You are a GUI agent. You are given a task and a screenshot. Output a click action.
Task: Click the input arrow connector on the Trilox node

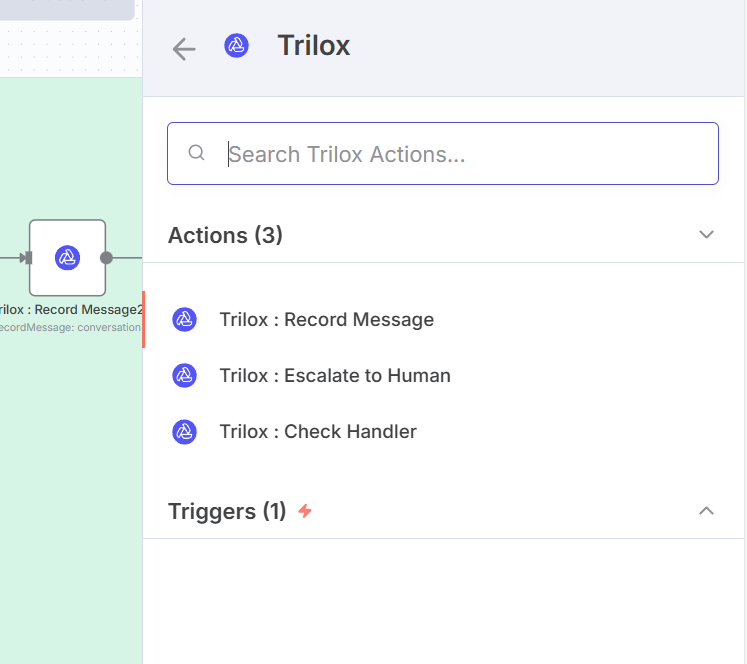[x=25, y=258]
